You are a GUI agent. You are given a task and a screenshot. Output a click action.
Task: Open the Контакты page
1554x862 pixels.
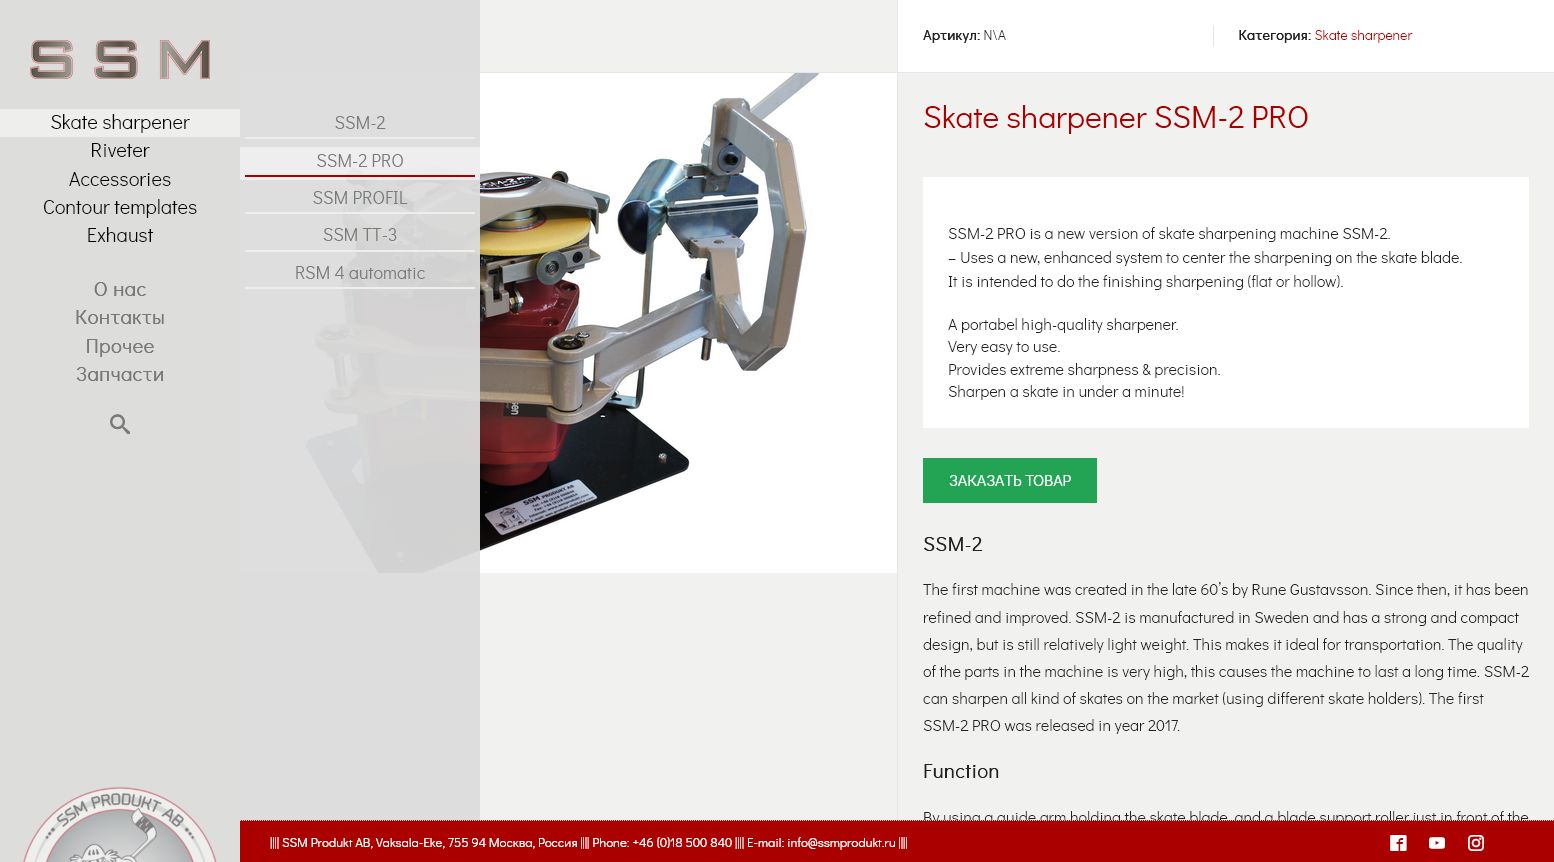pyautogui.click(x=120, y=317)
